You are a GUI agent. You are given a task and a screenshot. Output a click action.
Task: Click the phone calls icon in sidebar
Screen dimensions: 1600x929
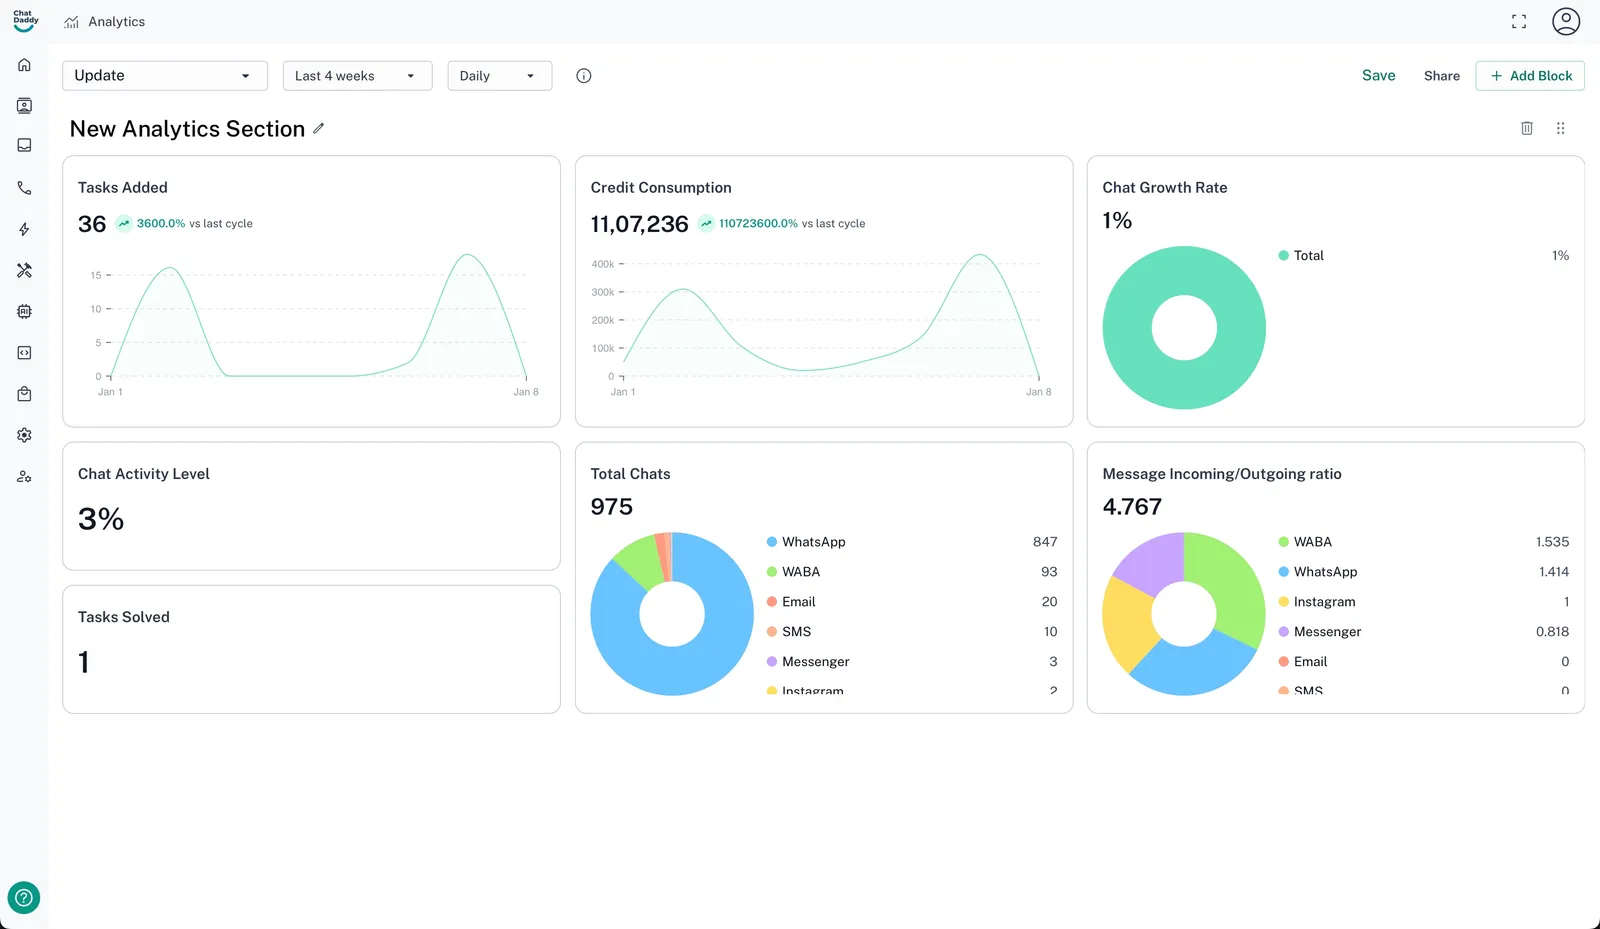24,188
